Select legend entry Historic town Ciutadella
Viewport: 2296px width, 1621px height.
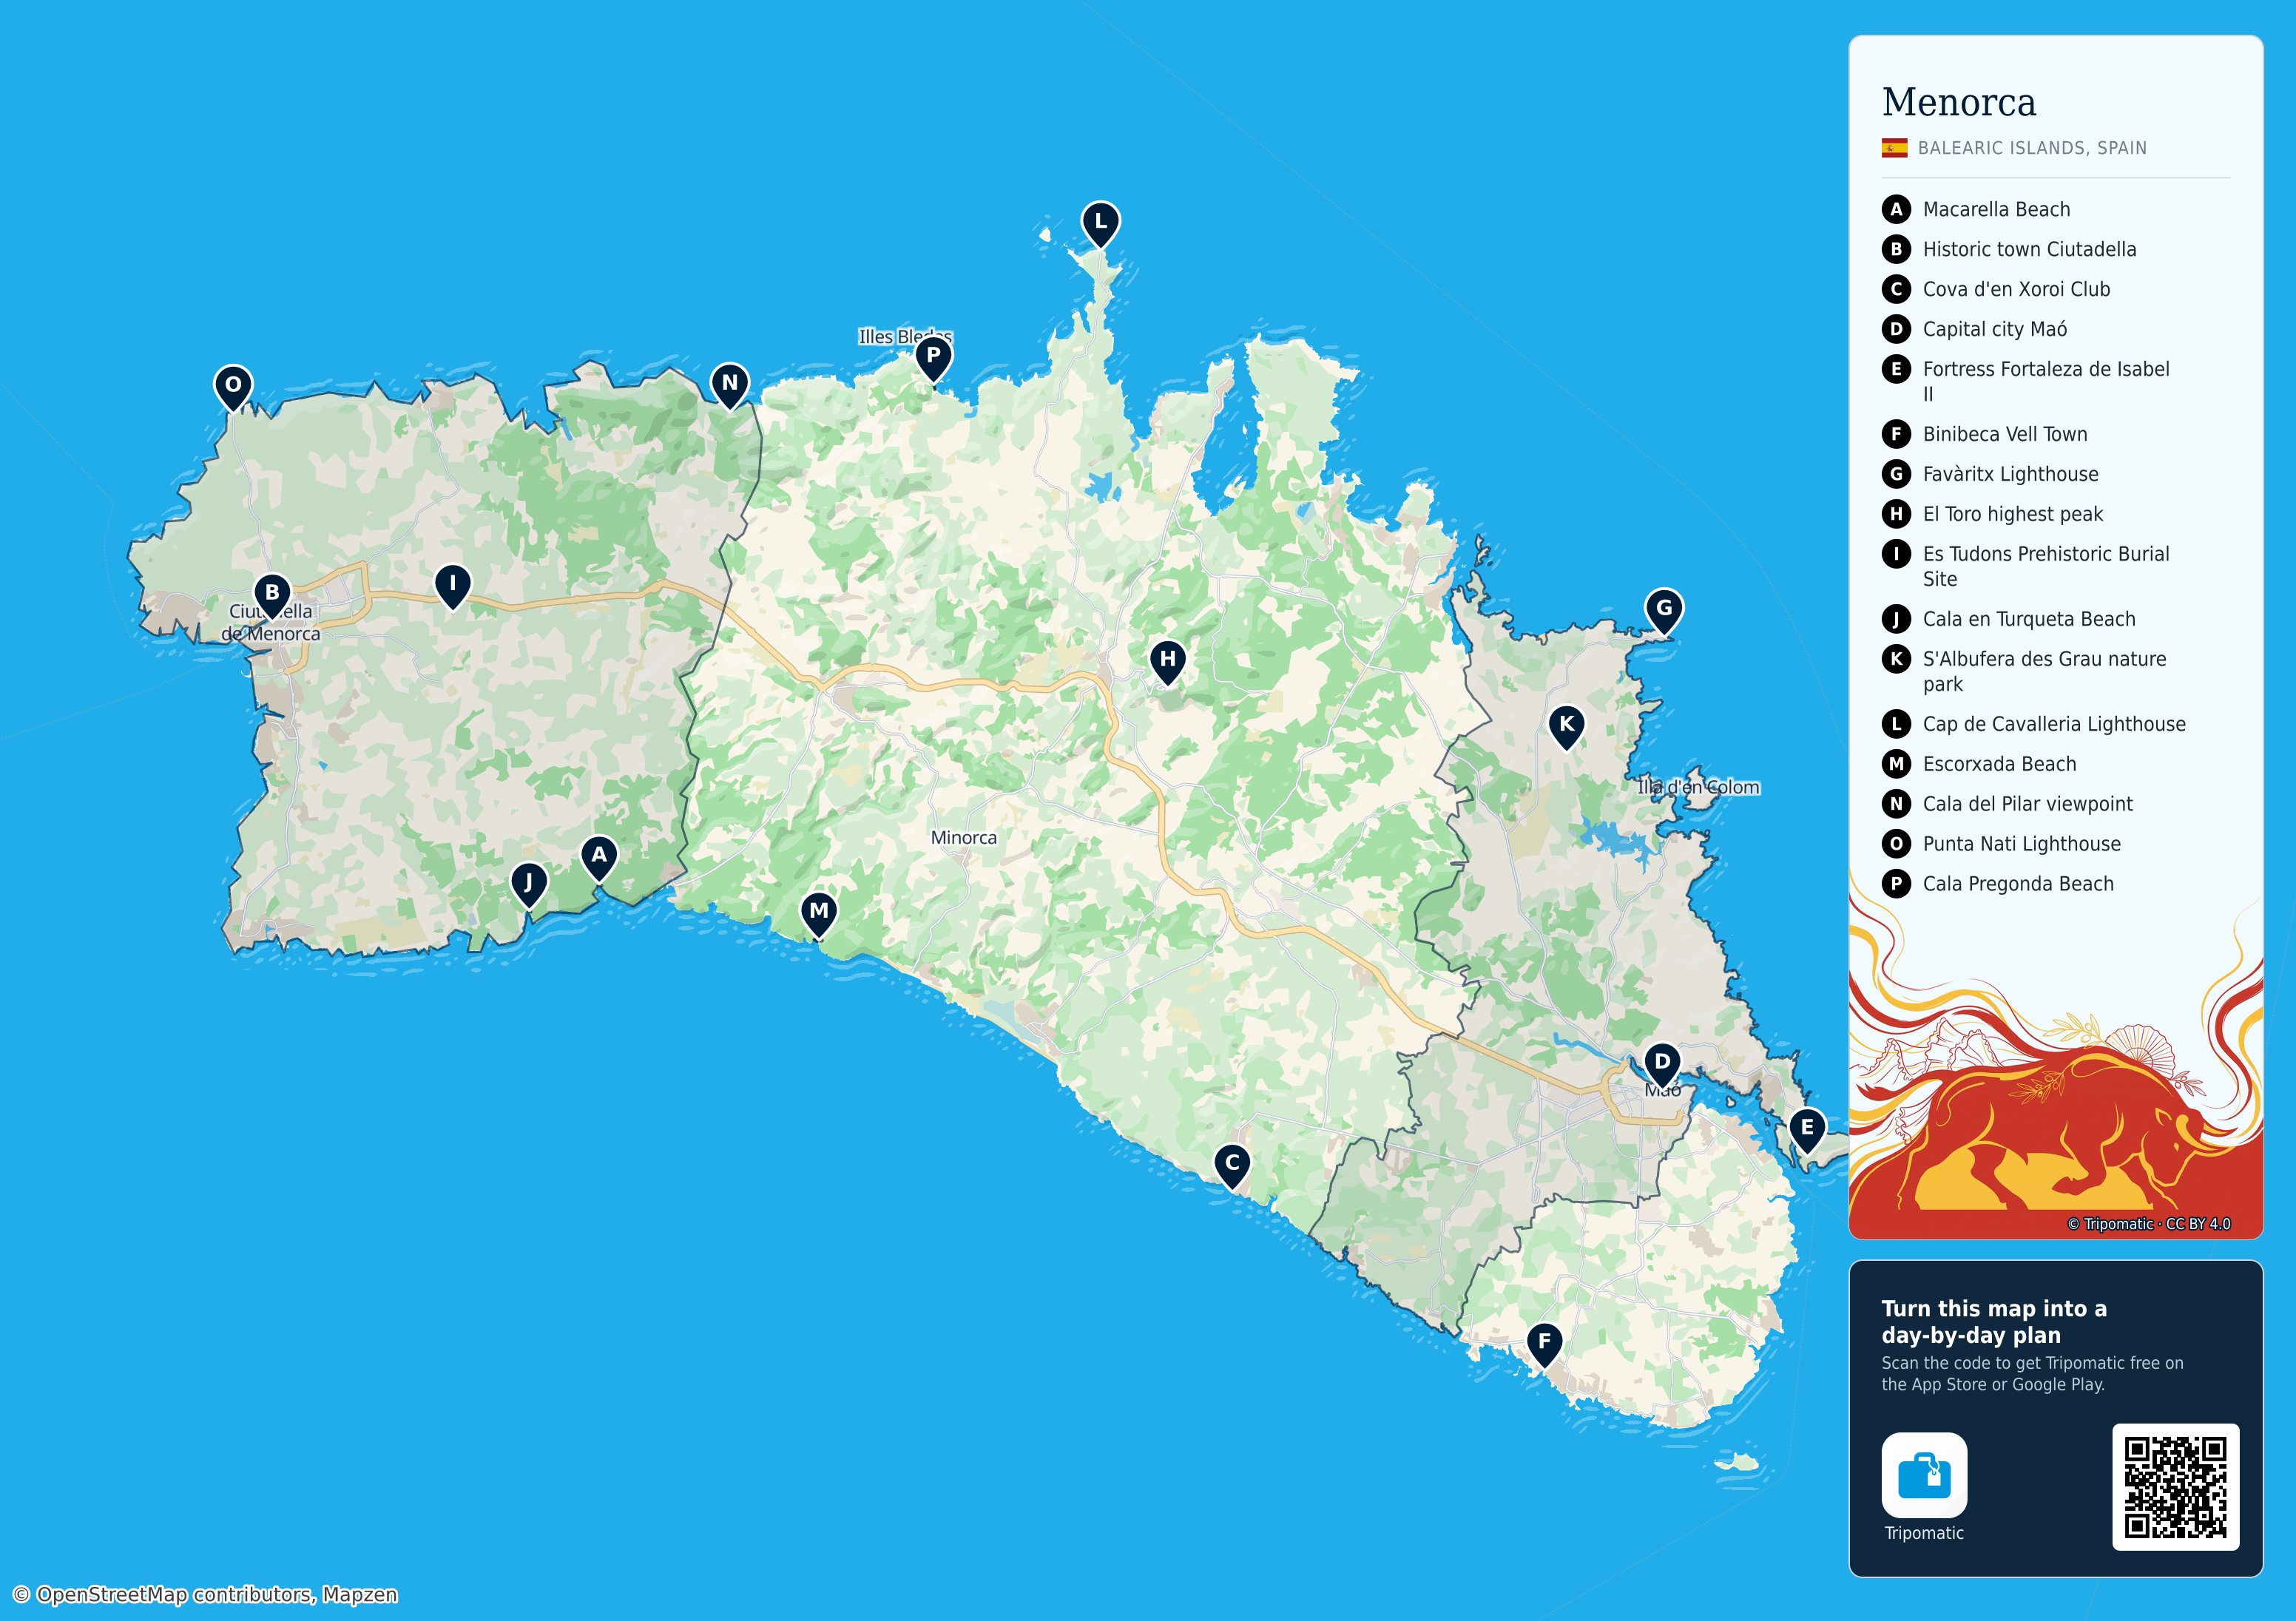2009,249
